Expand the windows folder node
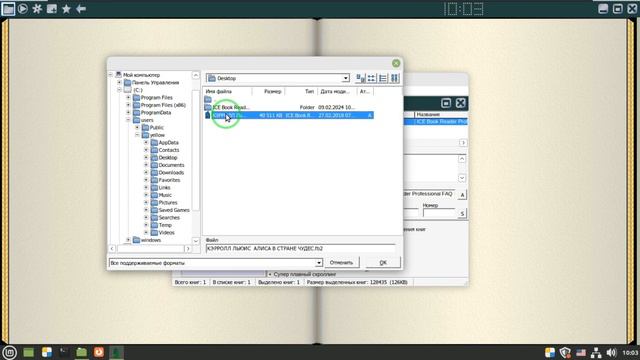The height and width of the screenshot is (360, 640). [x=128, y=240]
